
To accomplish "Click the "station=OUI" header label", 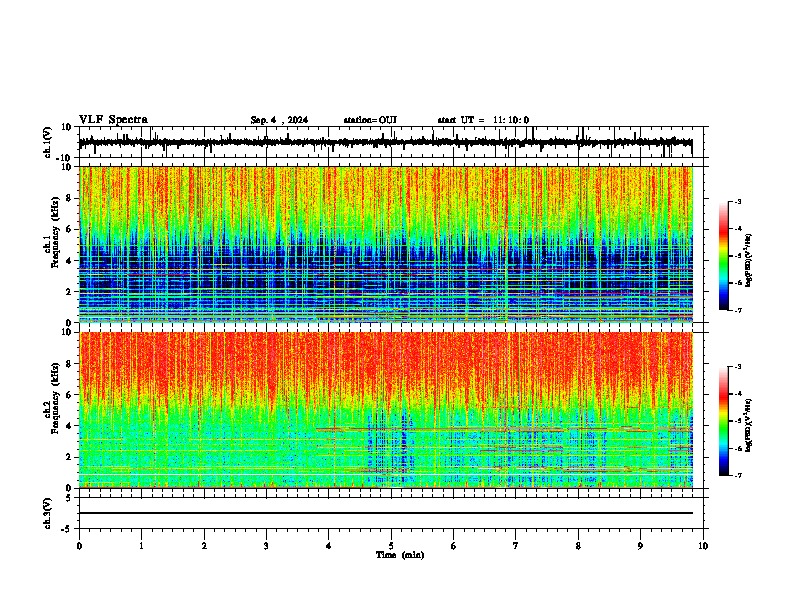I will [x=370, y=120].
